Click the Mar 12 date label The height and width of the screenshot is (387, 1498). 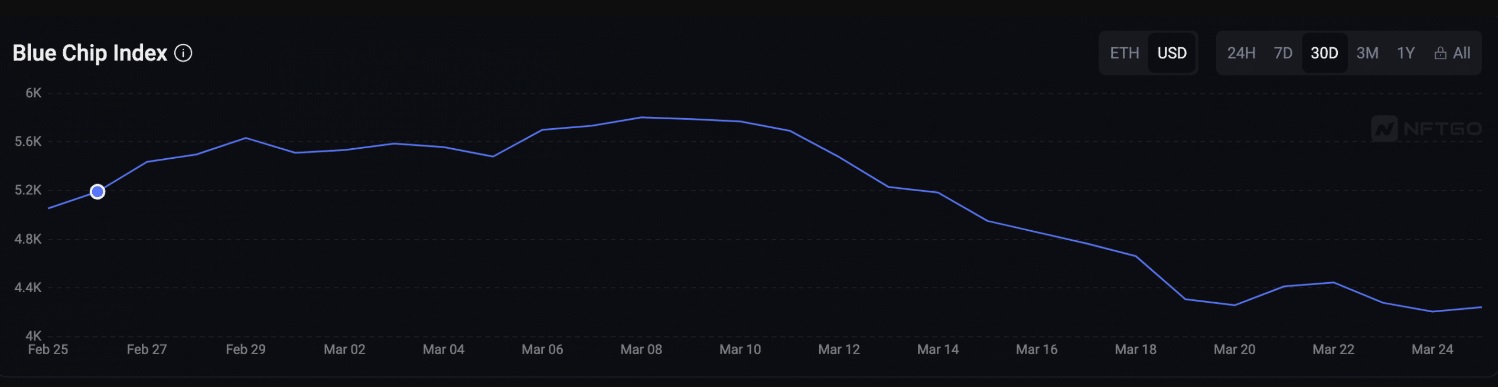tap(839, 349)
